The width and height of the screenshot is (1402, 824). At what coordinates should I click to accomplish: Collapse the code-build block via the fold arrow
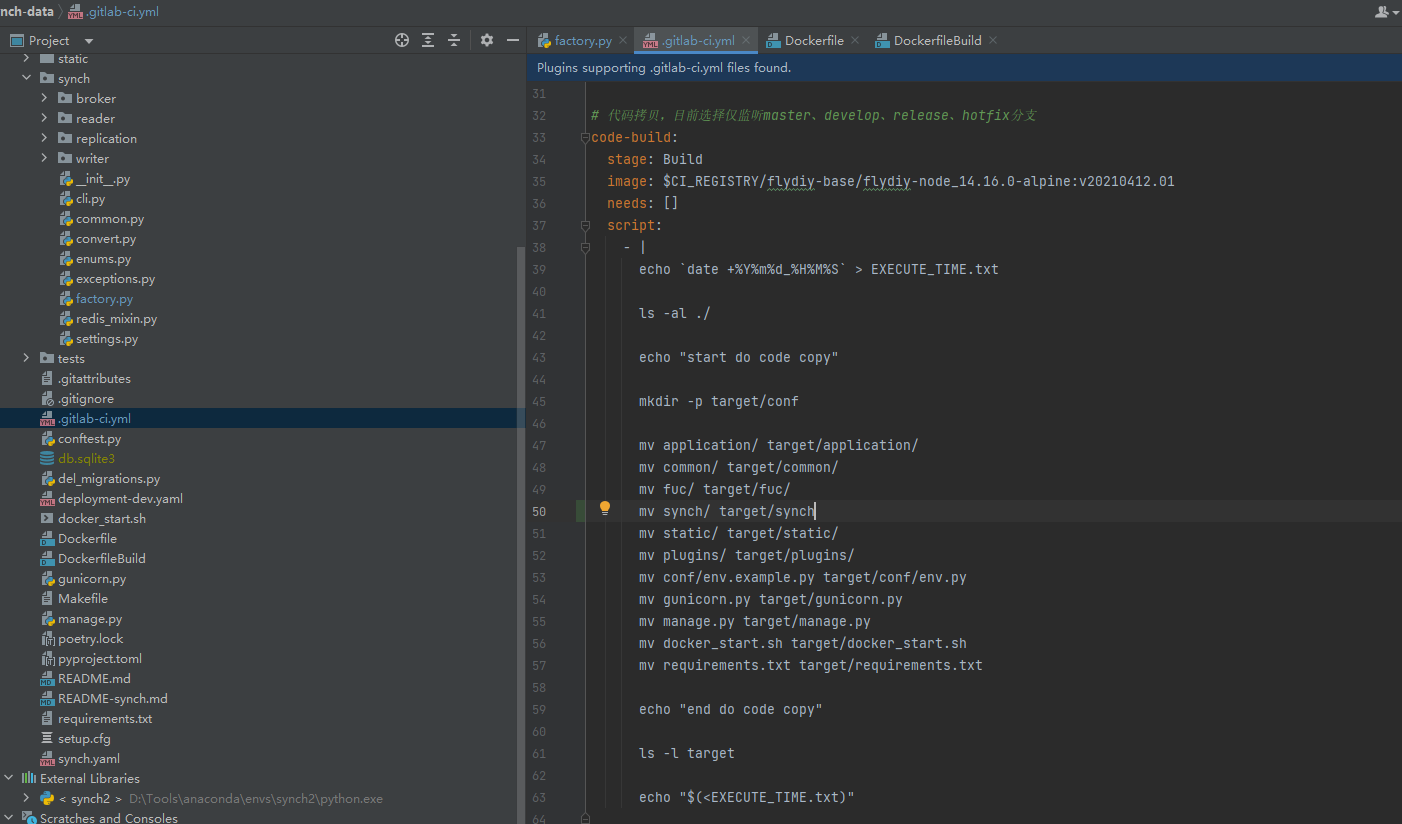585,136
